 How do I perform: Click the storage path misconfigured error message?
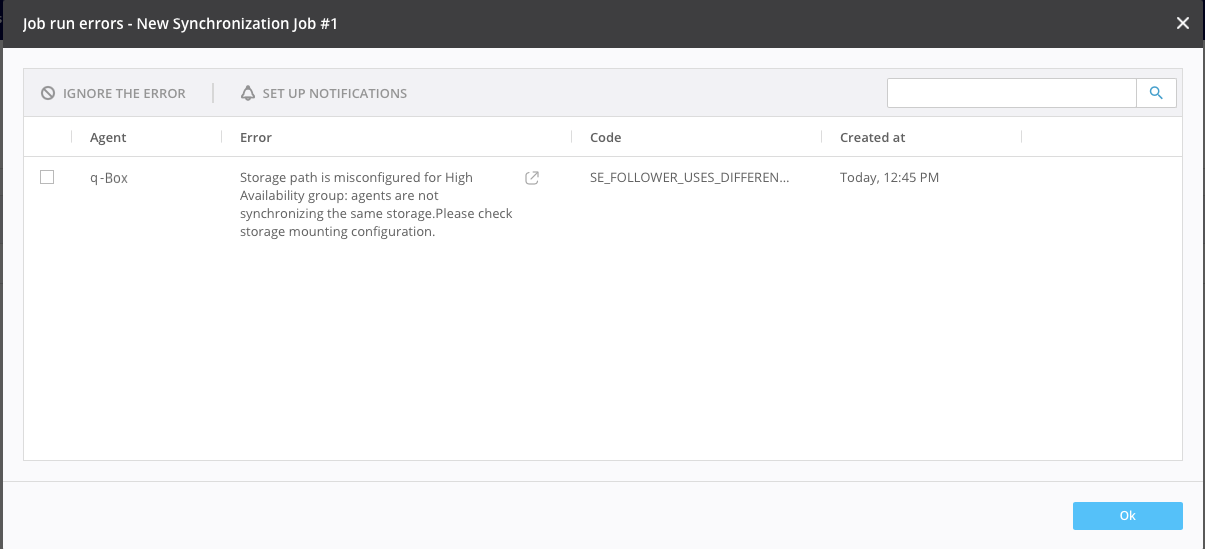375,204
